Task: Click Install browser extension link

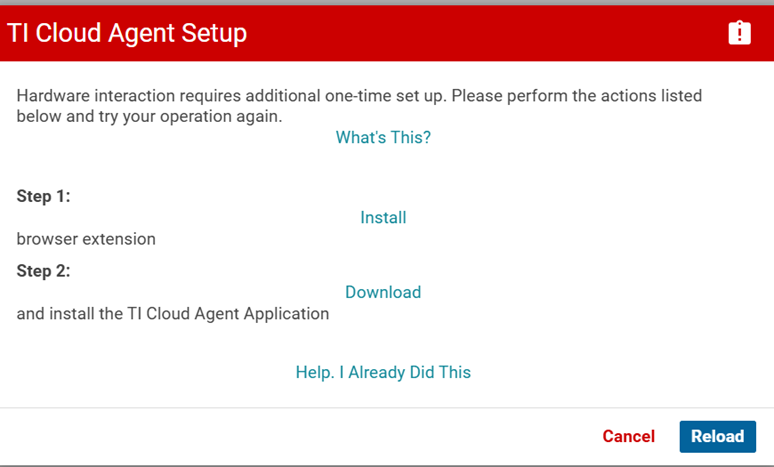Action: point(383,217)
